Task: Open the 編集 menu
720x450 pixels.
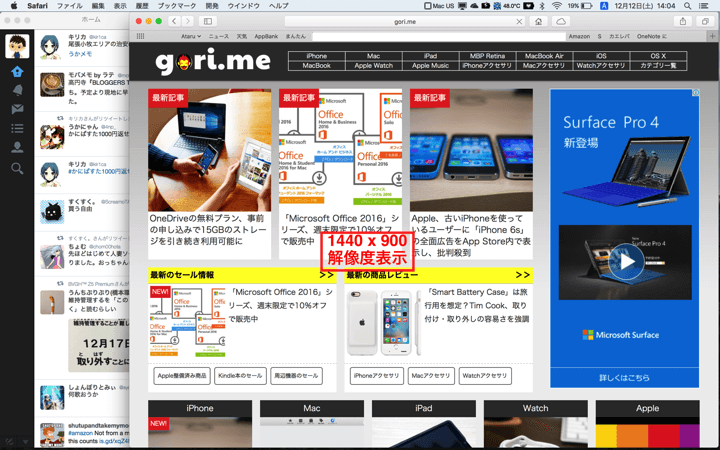Action: pos(98,6)
